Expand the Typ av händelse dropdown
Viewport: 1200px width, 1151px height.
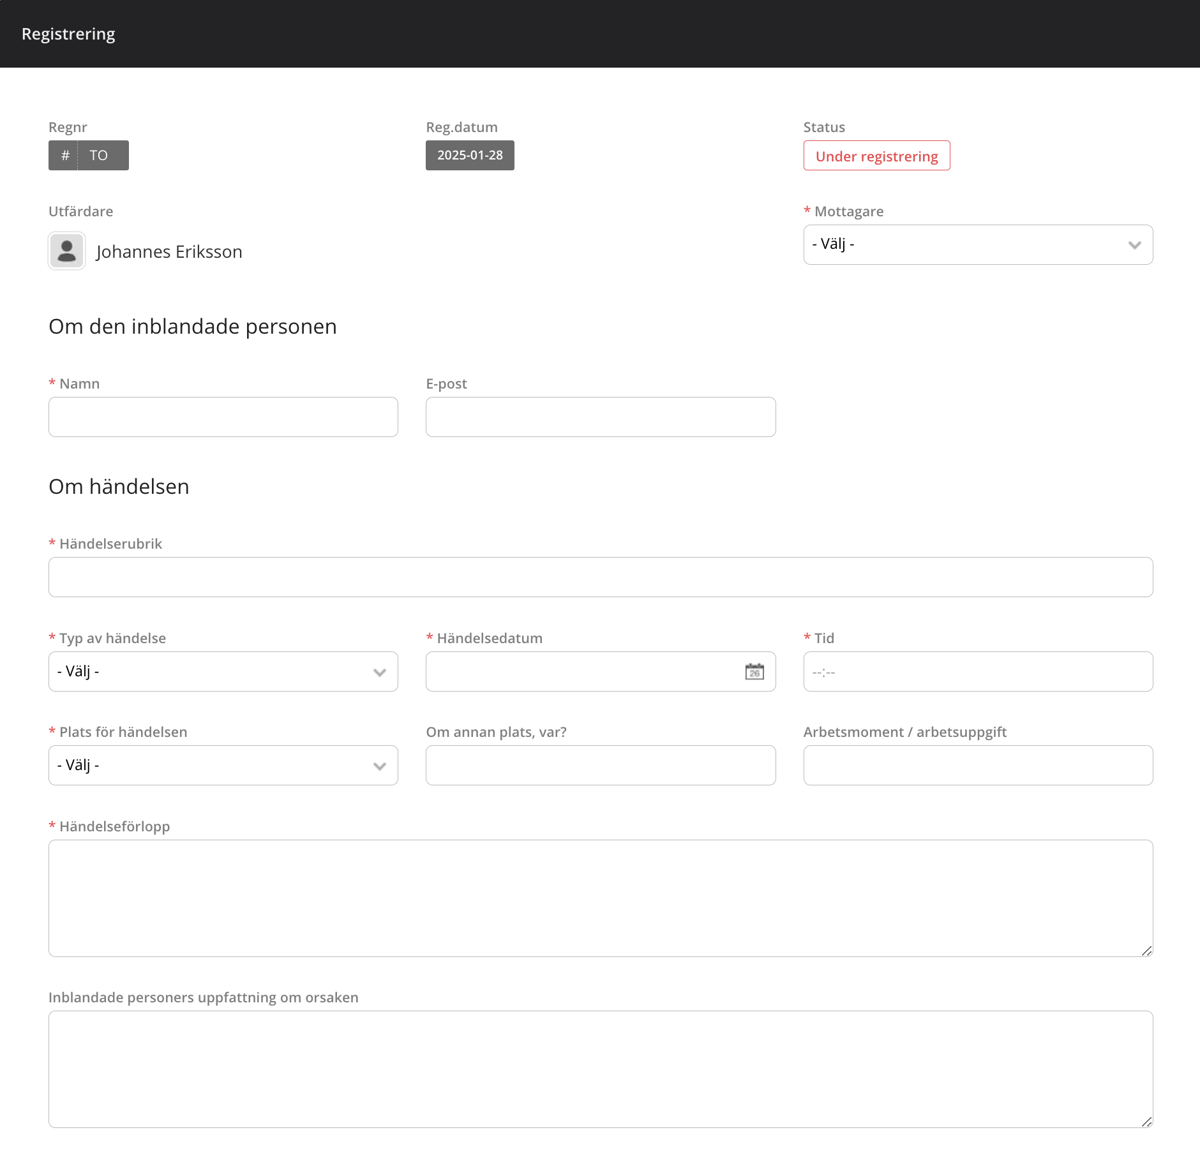click(223, 672)
